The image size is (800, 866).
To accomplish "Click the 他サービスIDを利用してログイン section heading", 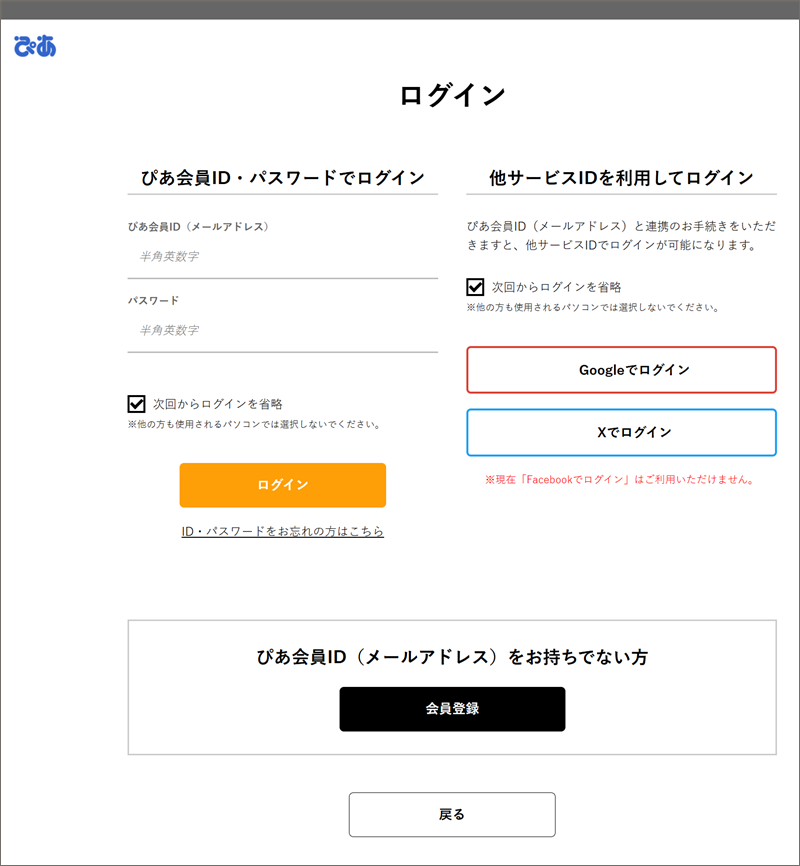I will click(621, 178).
